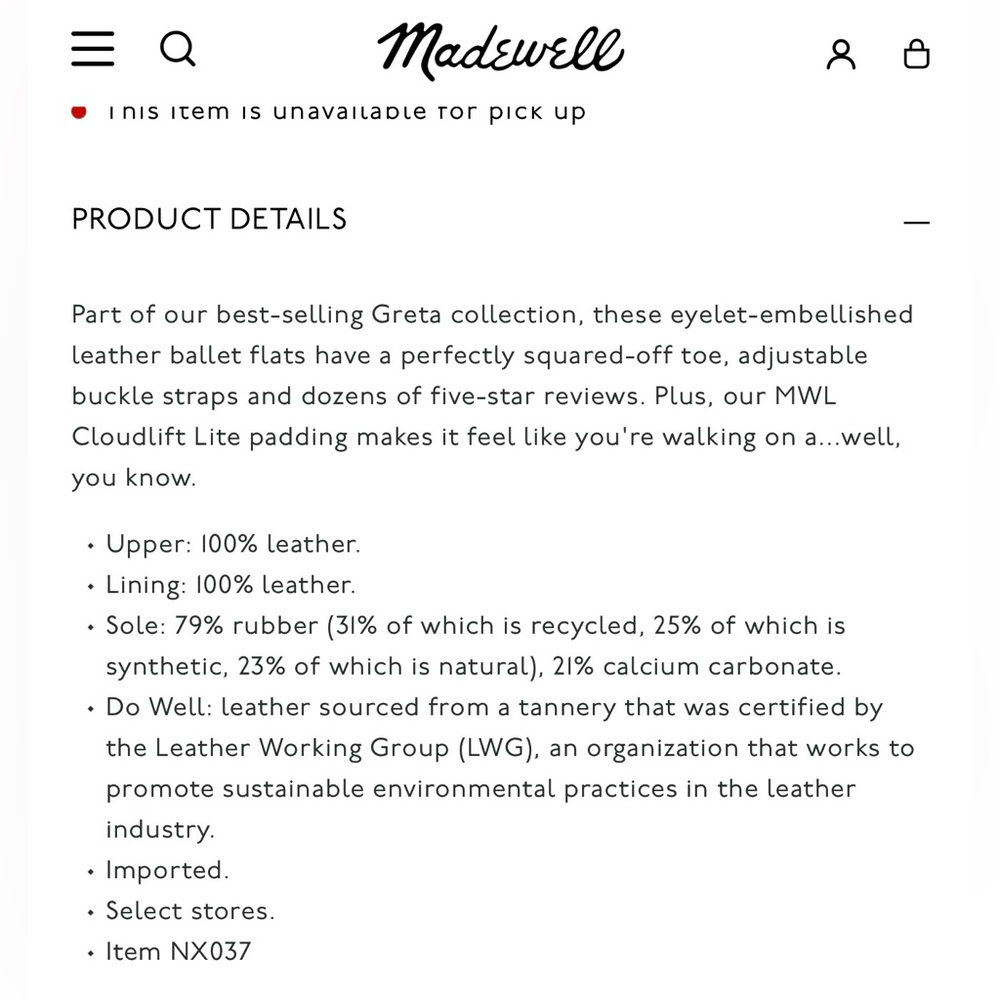Click the 'Select stores.' bullet item
The width and height of the screenshot is (1000, 1000).
tap(190, 911)
